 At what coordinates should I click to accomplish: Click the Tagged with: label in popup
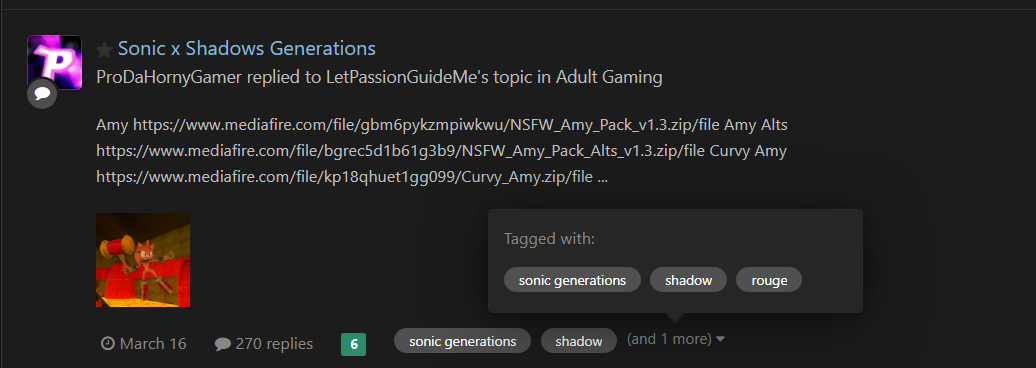pyautogui.click(x=549, y=239)
